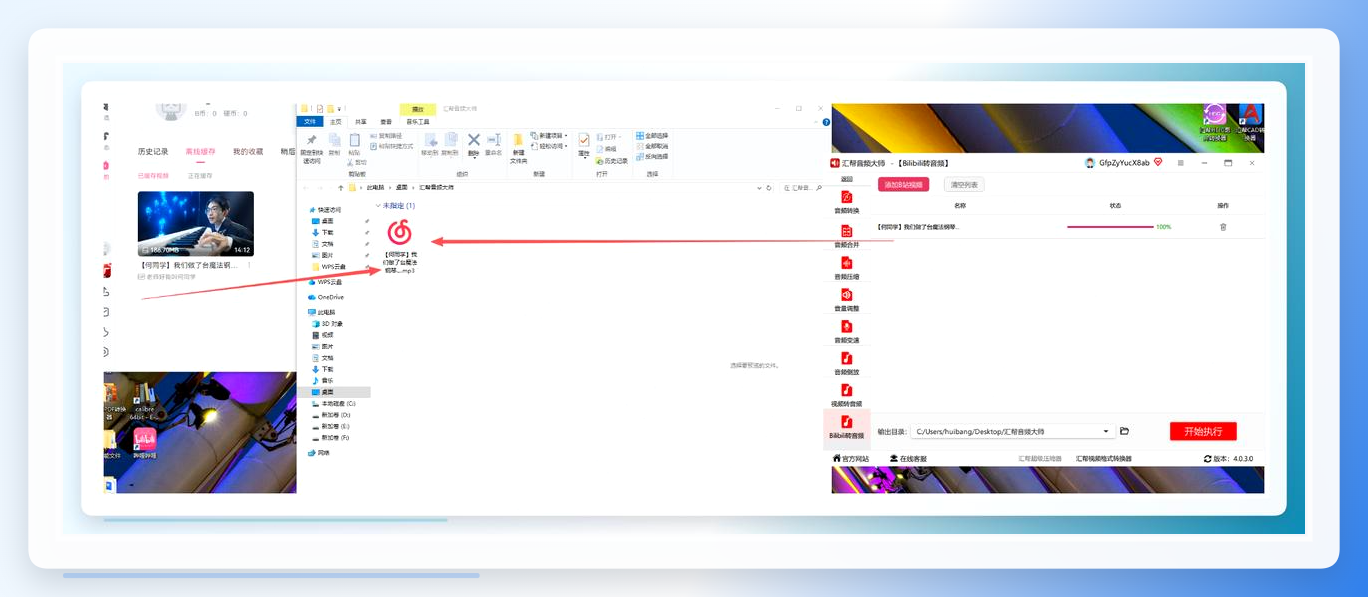
Task: Refresh the Explorer address bar
Action: (769, 187)
